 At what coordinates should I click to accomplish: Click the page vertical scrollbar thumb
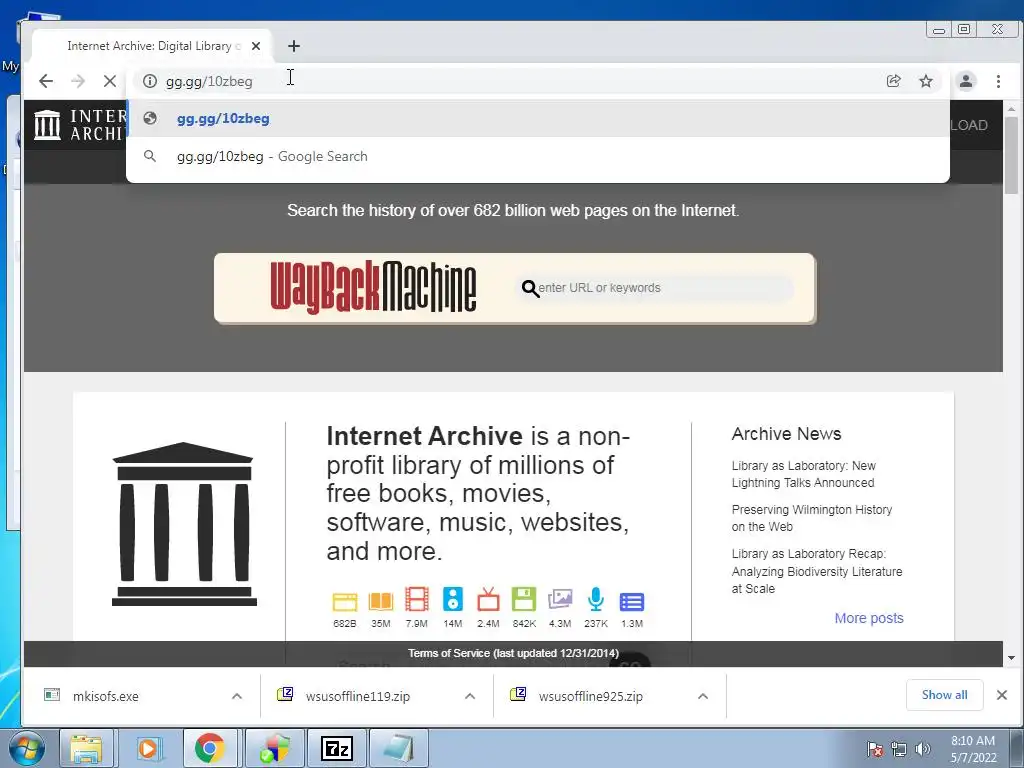tap(1012, 155)
